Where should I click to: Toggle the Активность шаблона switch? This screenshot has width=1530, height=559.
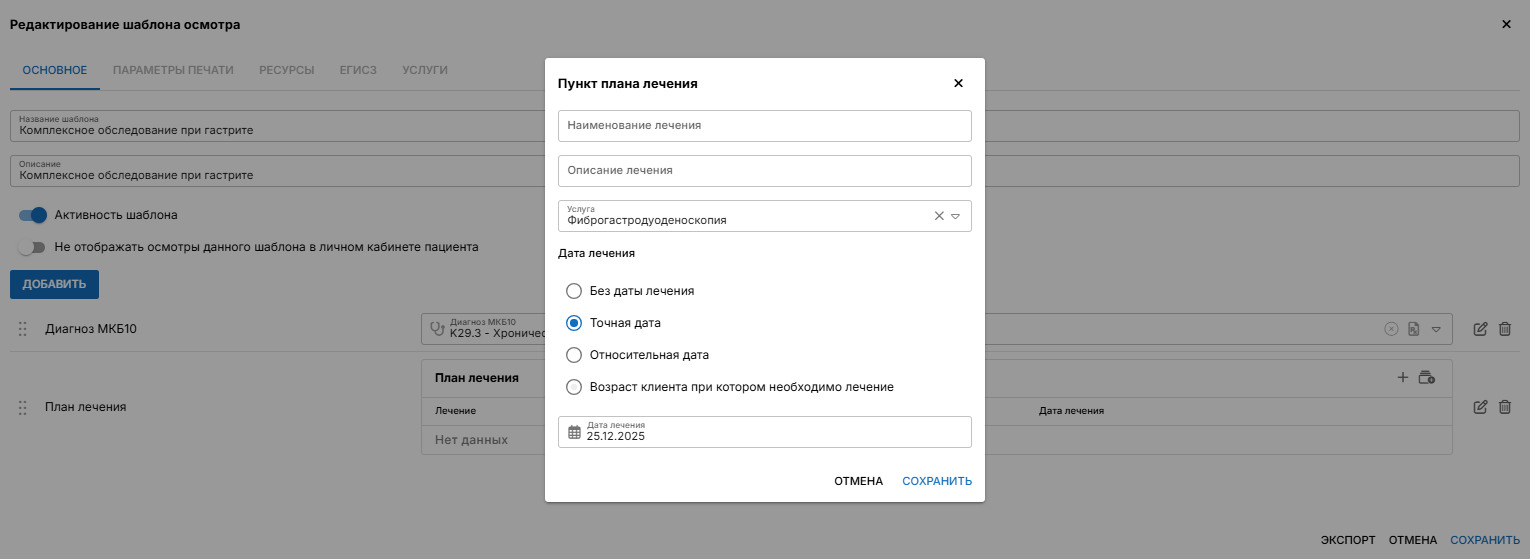coord(34,215)
